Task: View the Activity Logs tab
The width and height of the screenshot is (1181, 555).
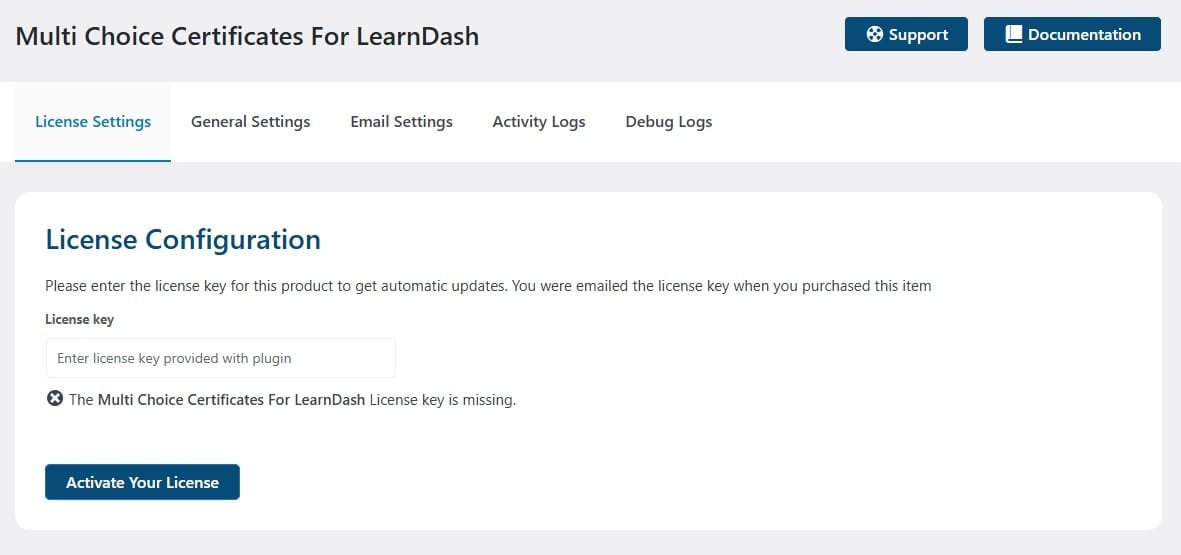Action: click(x=539, y=122)
